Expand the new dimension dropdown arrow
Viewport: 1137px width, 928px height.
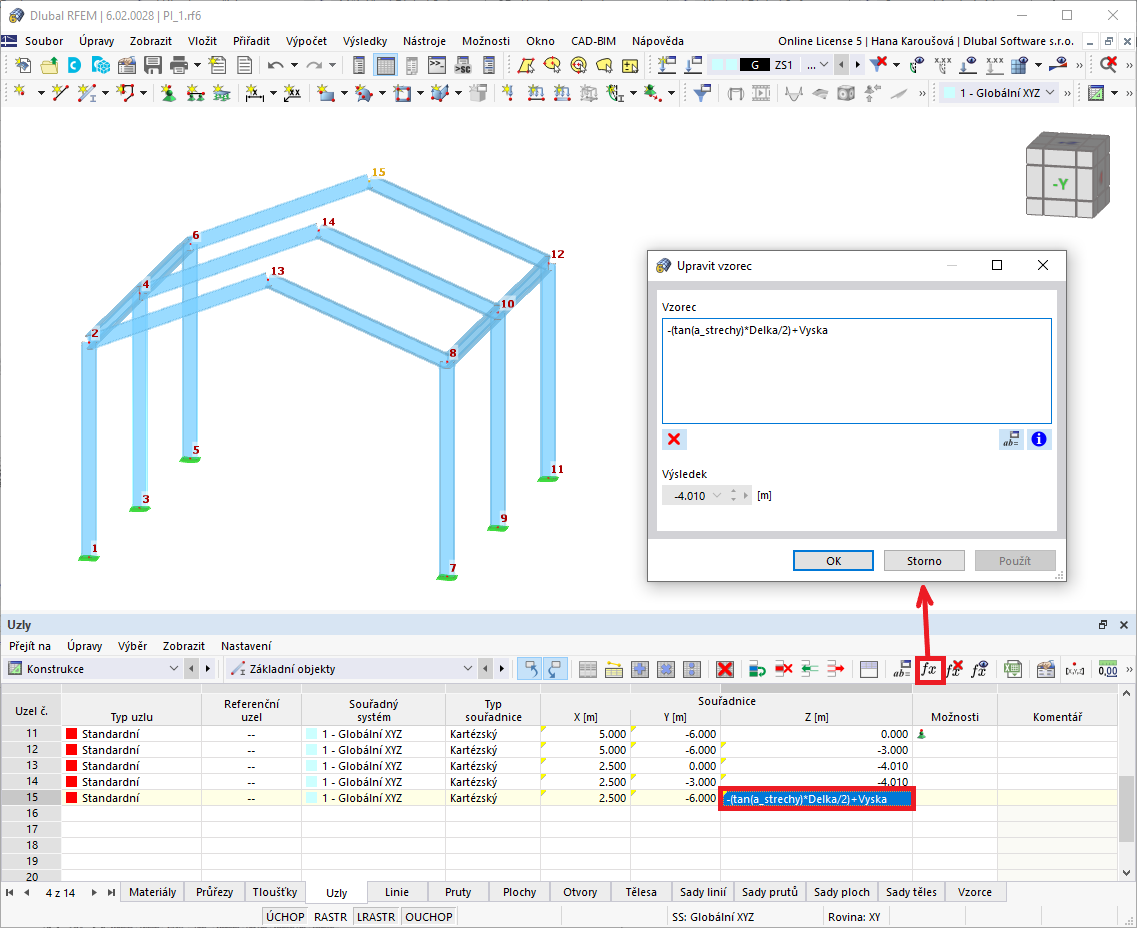pos(273,93)
